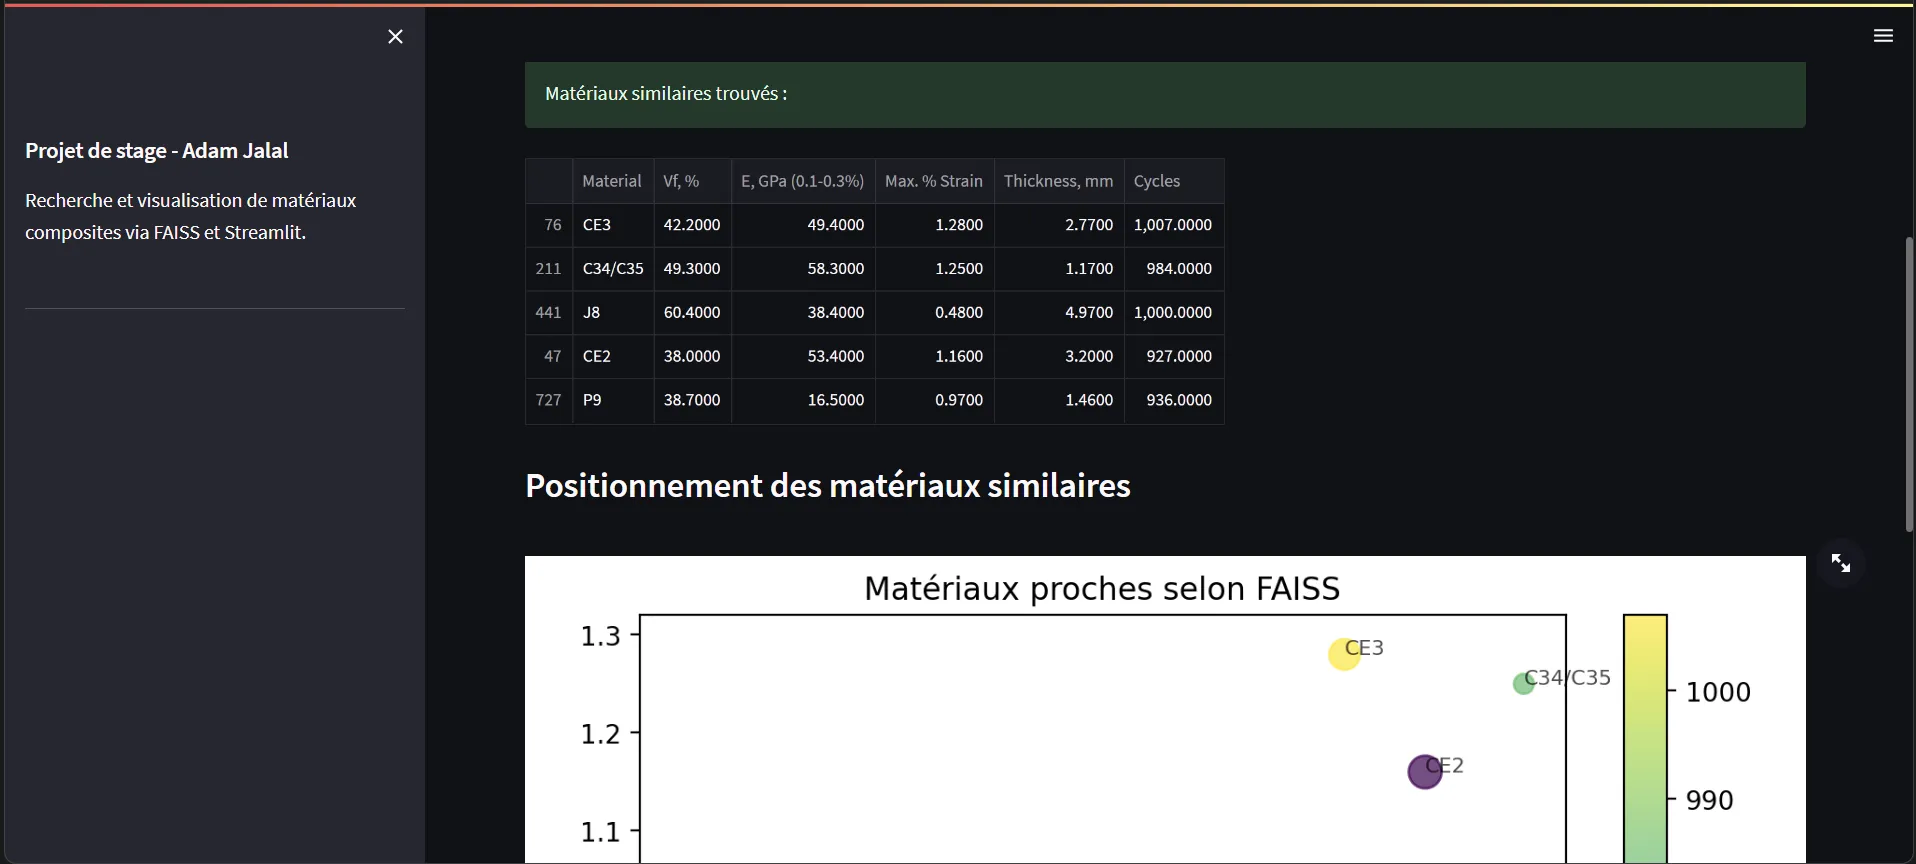1916x864 pixels.
Task: Open the hamburger main menu
Action: pos(1883,36)
